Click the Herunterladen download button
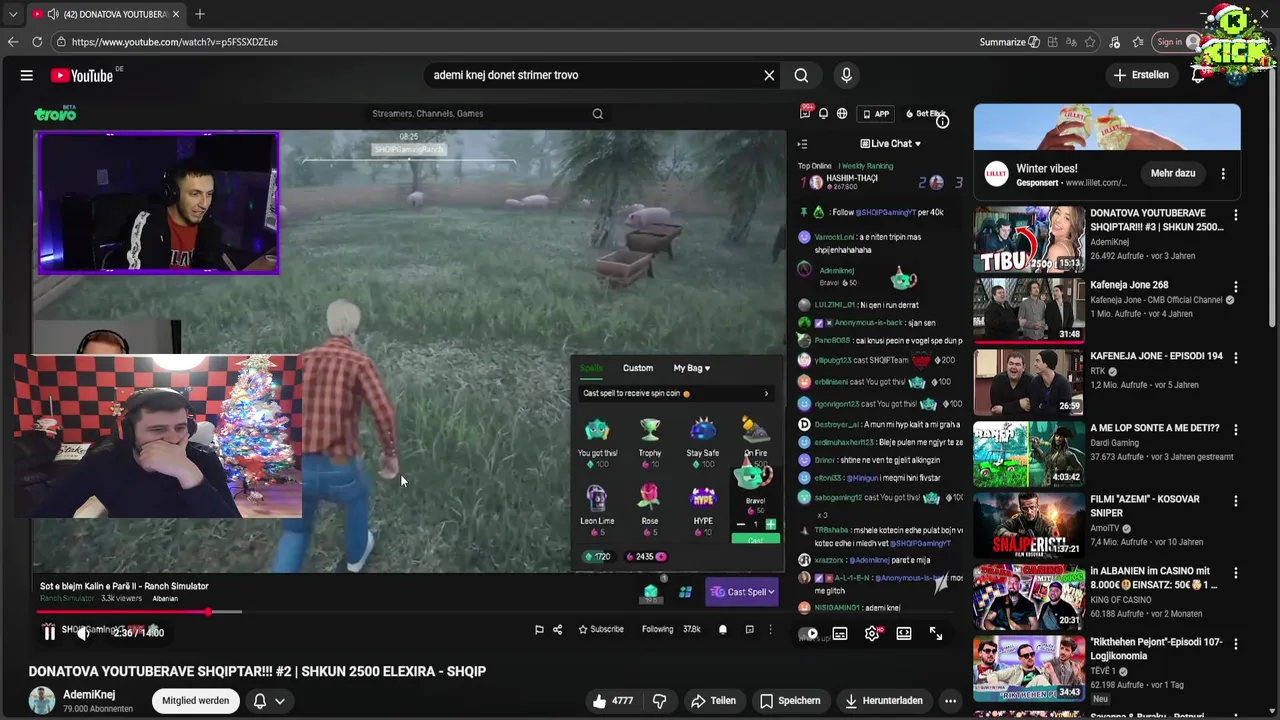The height and width of the screenshot is (720, 1280). coord(883,701)
